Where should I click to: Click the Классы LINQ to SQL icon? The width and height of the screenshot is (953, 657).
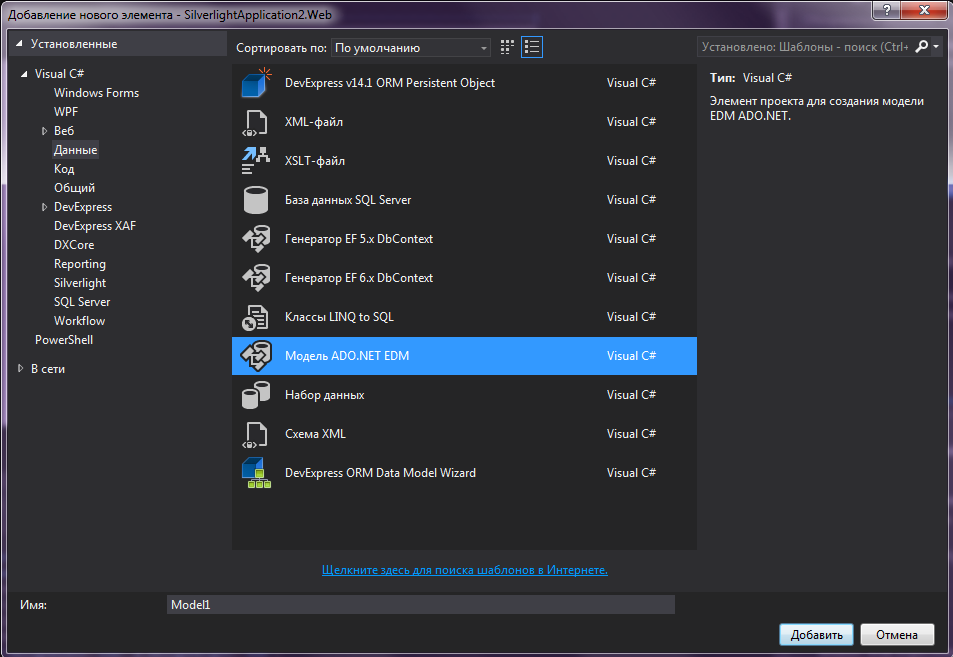255,317
